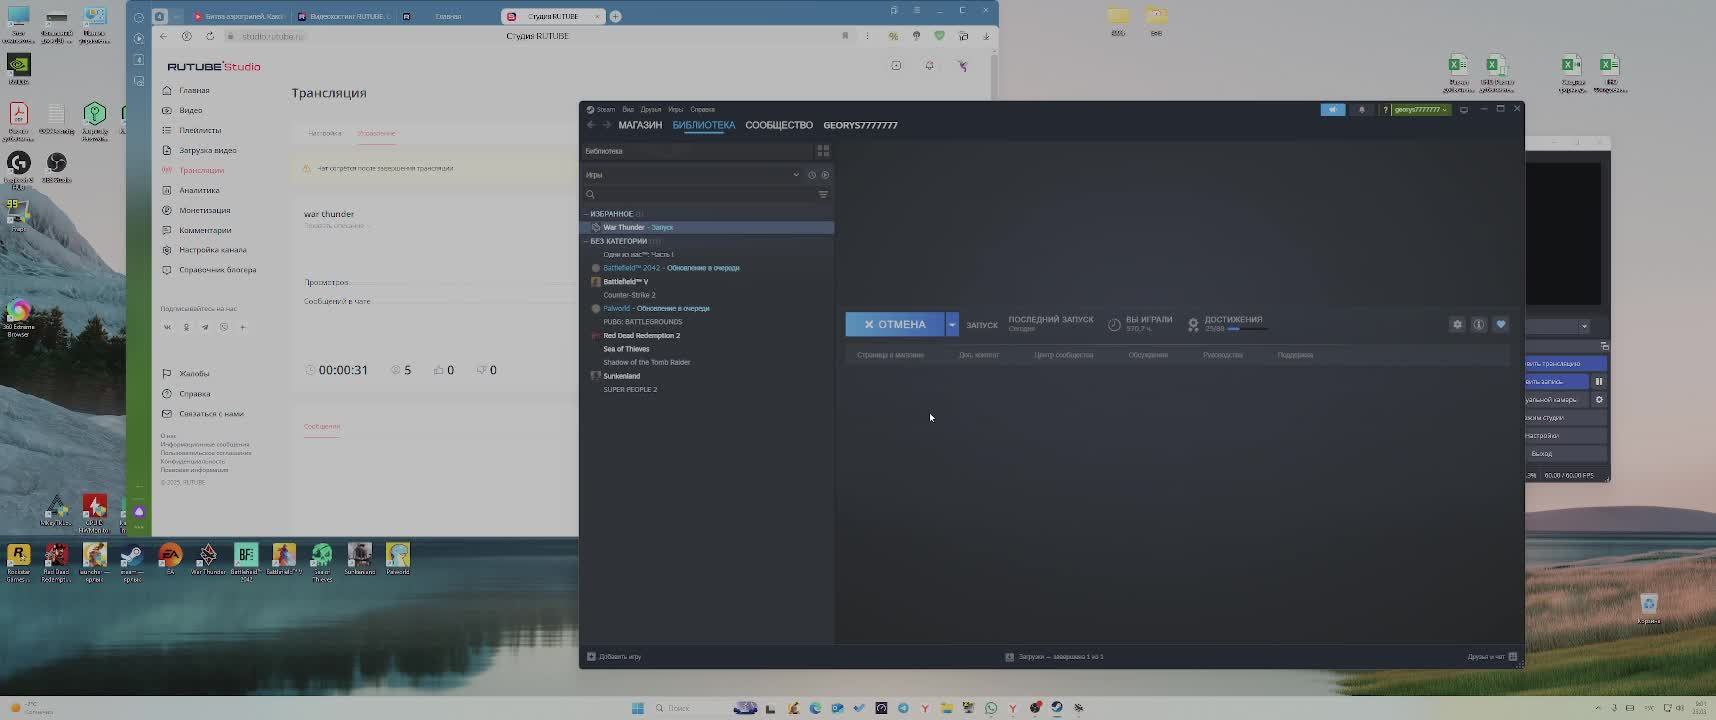
Task: Open game settings gear icon for War Thunder
Action: [x=1457, y=324]
